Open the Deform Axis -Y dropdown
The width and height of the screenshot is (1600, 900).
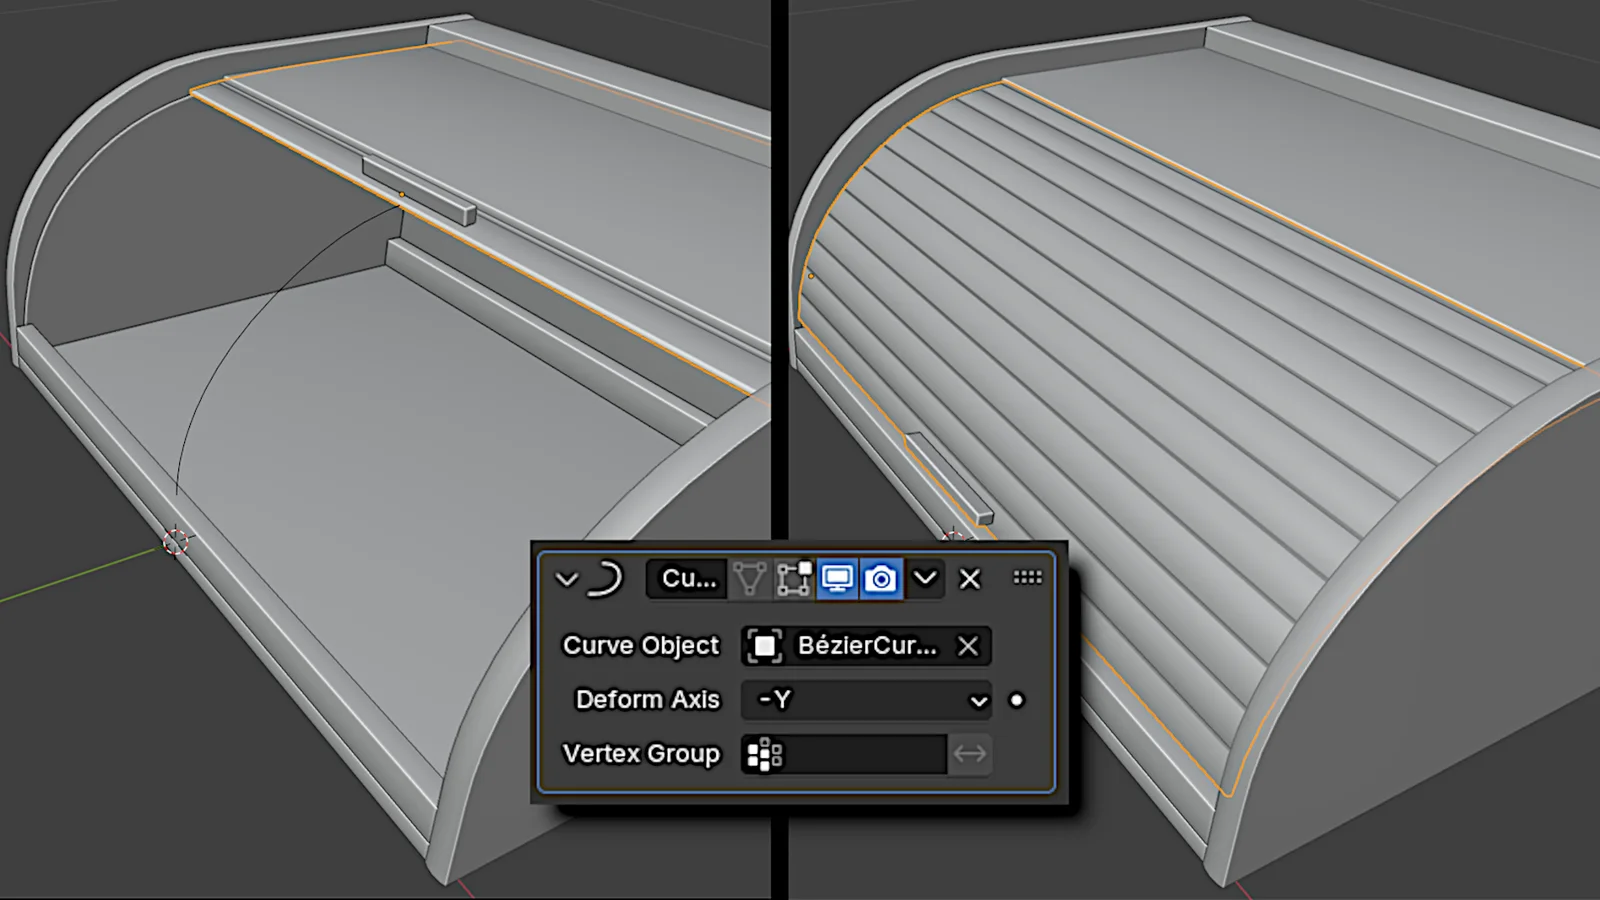point(866,700)
